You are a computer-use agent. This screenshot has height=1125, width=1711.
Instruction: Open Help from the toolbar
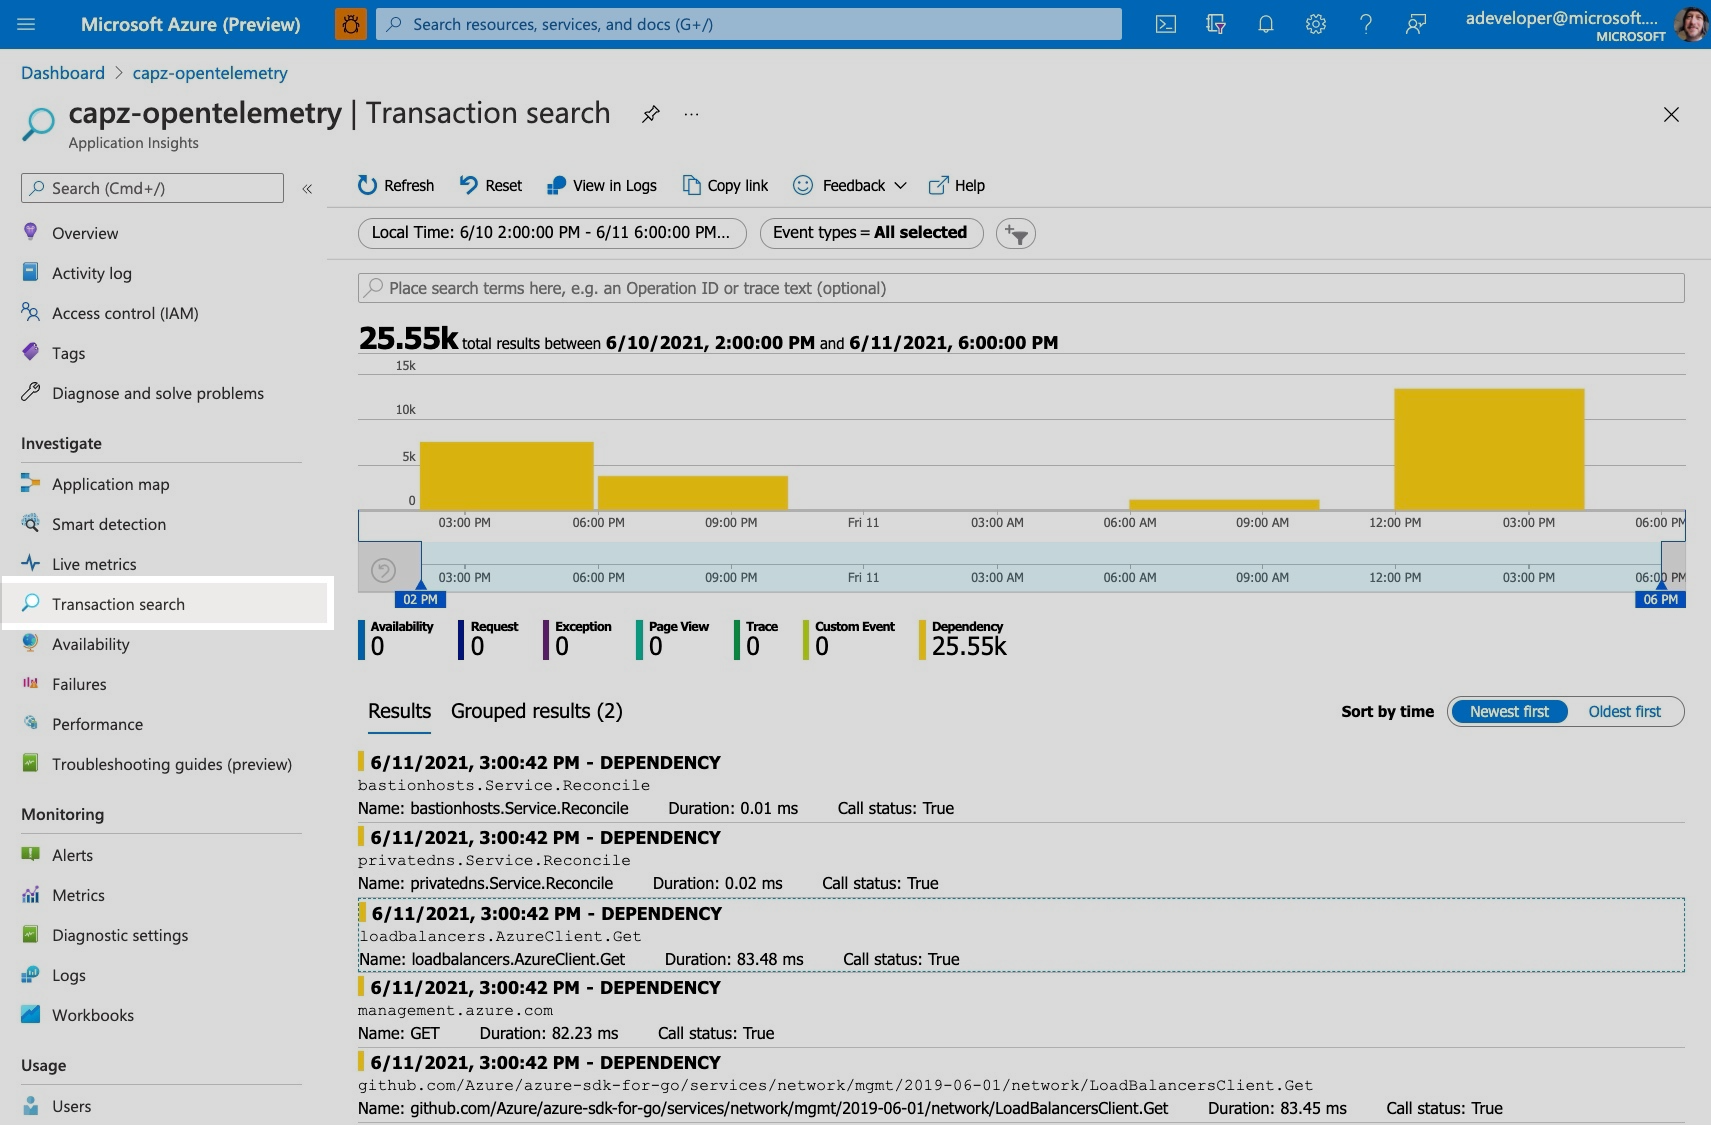click(x=957, y=185)
